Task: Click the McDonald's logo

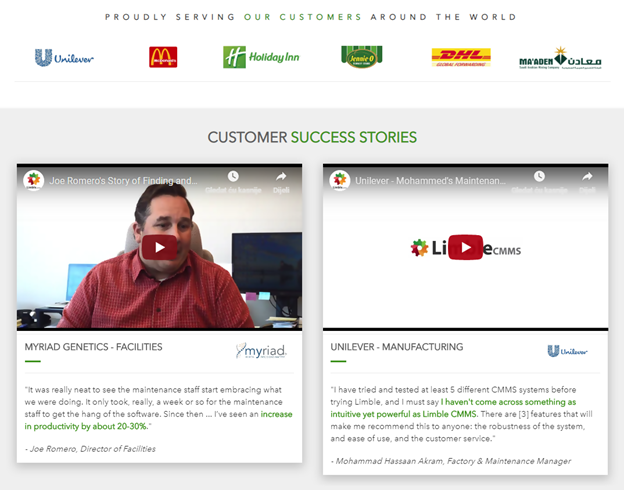Action: click(163, 57)
